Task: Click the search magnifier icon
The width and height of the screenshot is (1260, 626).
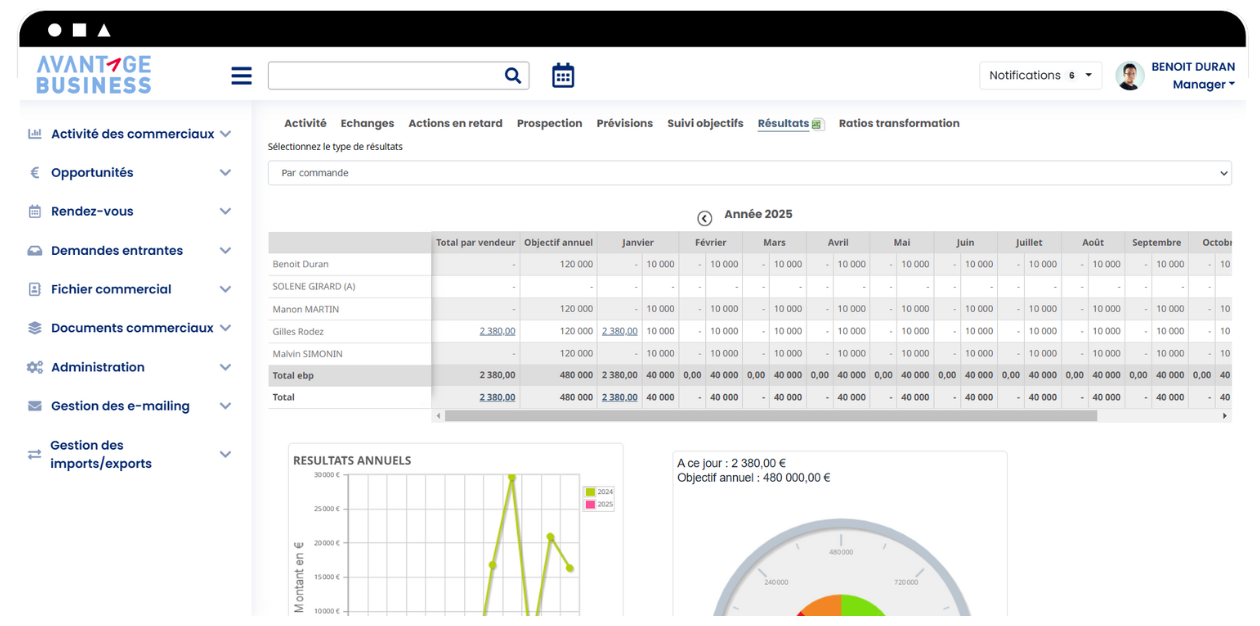Action: 513,75
